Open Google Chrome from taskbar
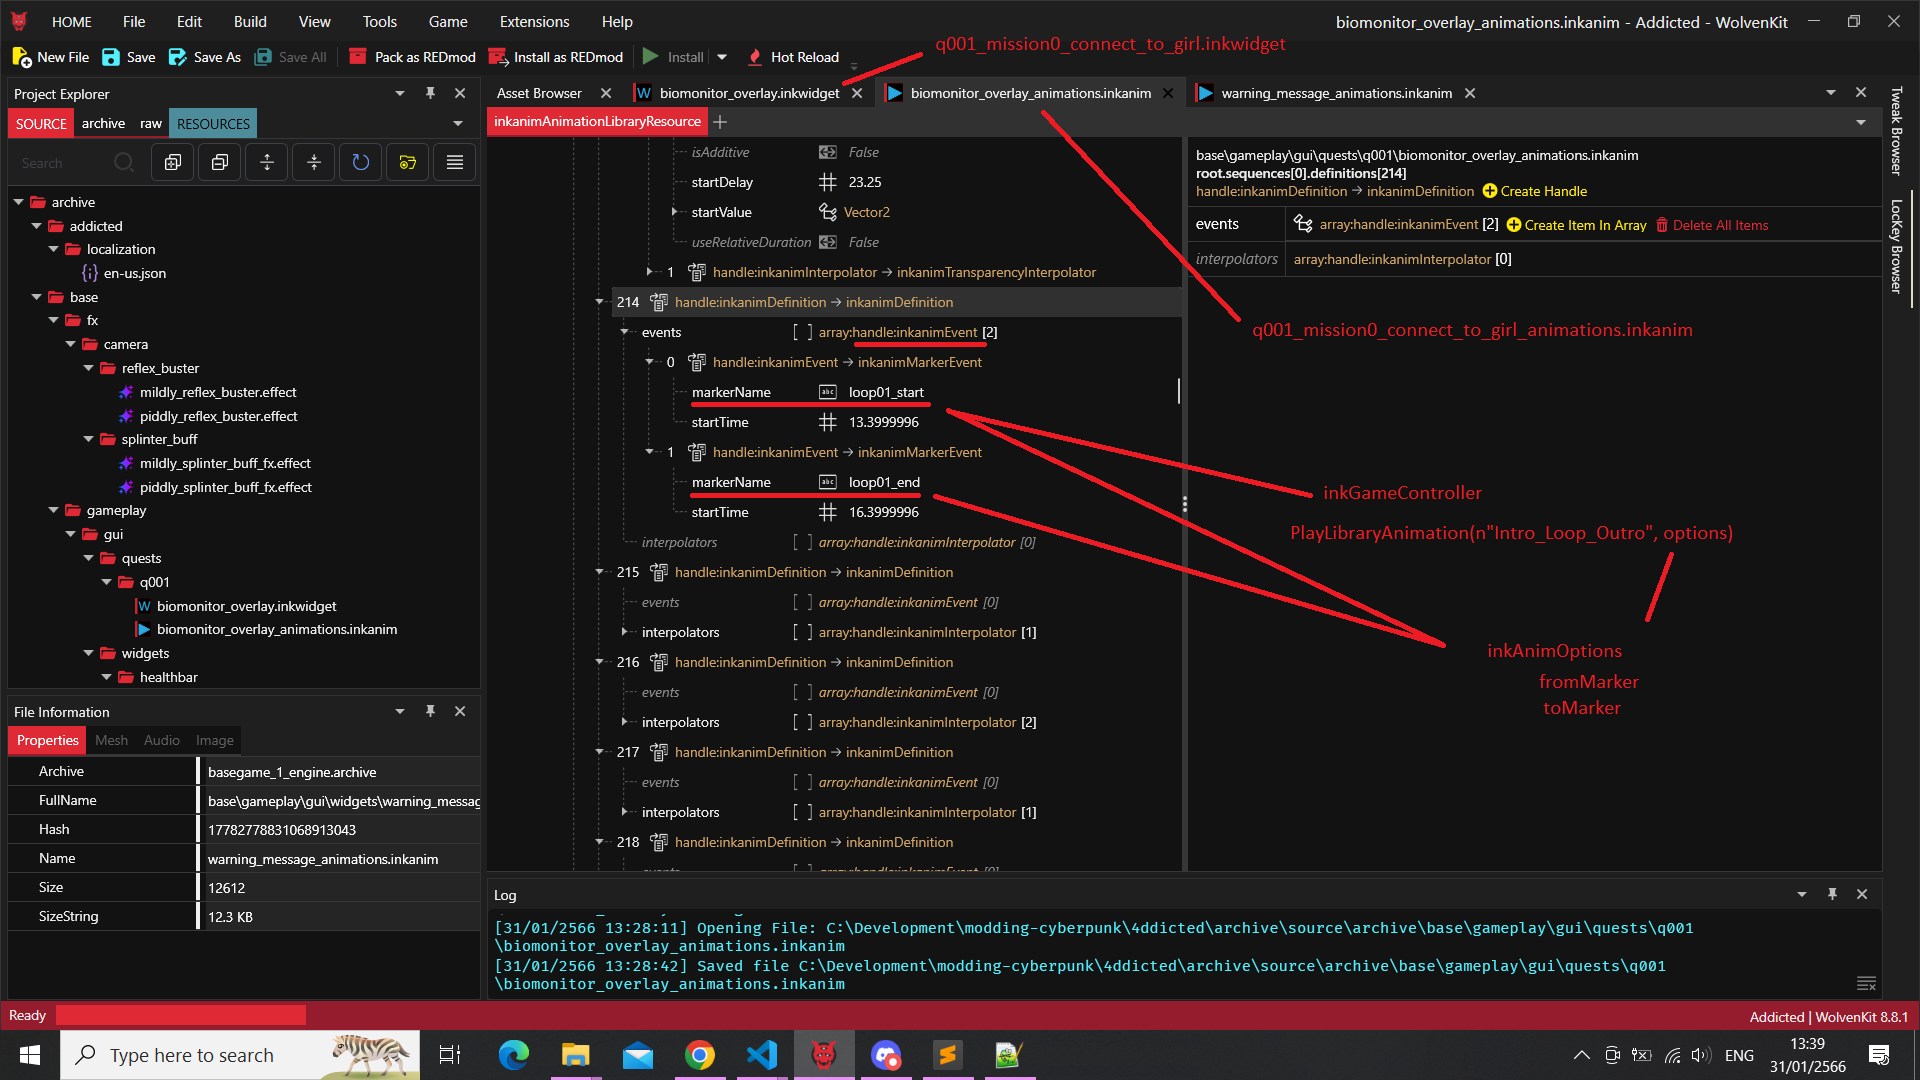The height and width of the screenshot is (1080, 1920). point(700,1055)
